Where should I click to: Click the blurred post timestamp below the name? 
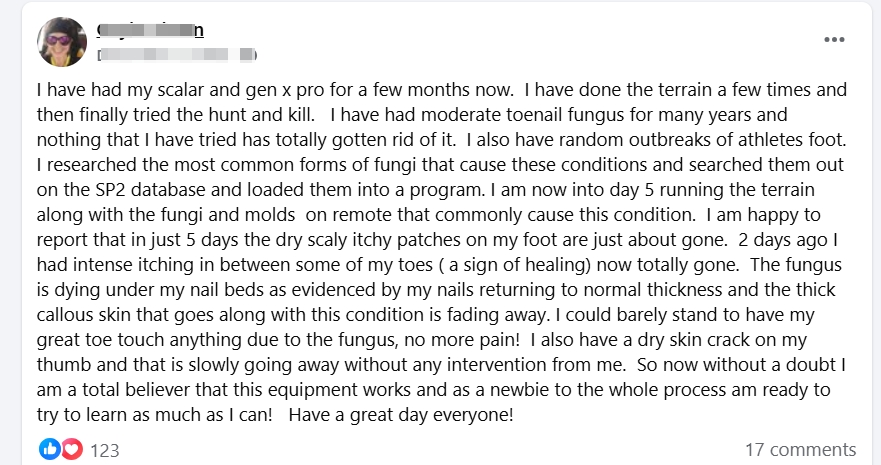(177, 54)
